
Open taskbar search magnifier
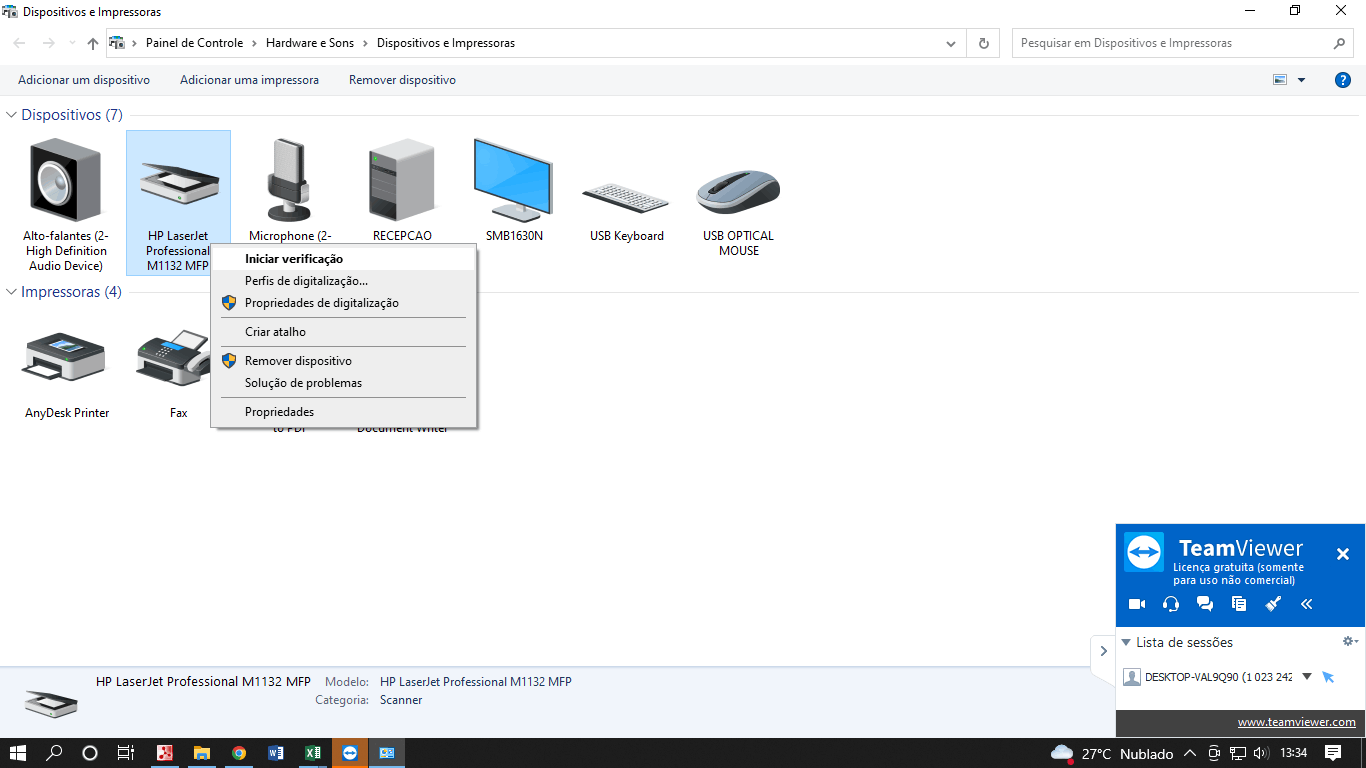point(54,753)
